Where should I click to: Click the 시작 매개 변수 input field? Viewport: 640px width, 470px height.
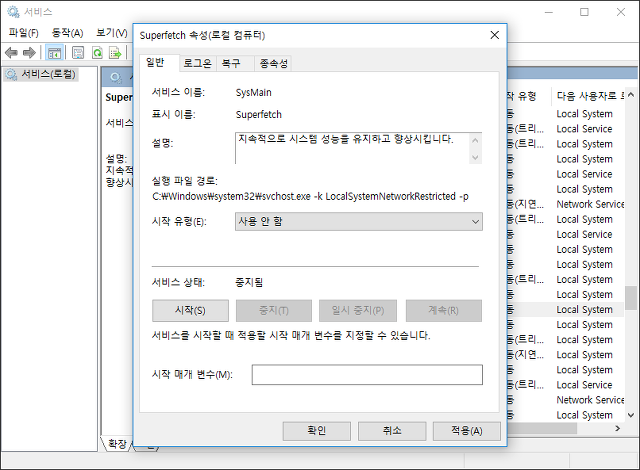(x=367, y=375)
